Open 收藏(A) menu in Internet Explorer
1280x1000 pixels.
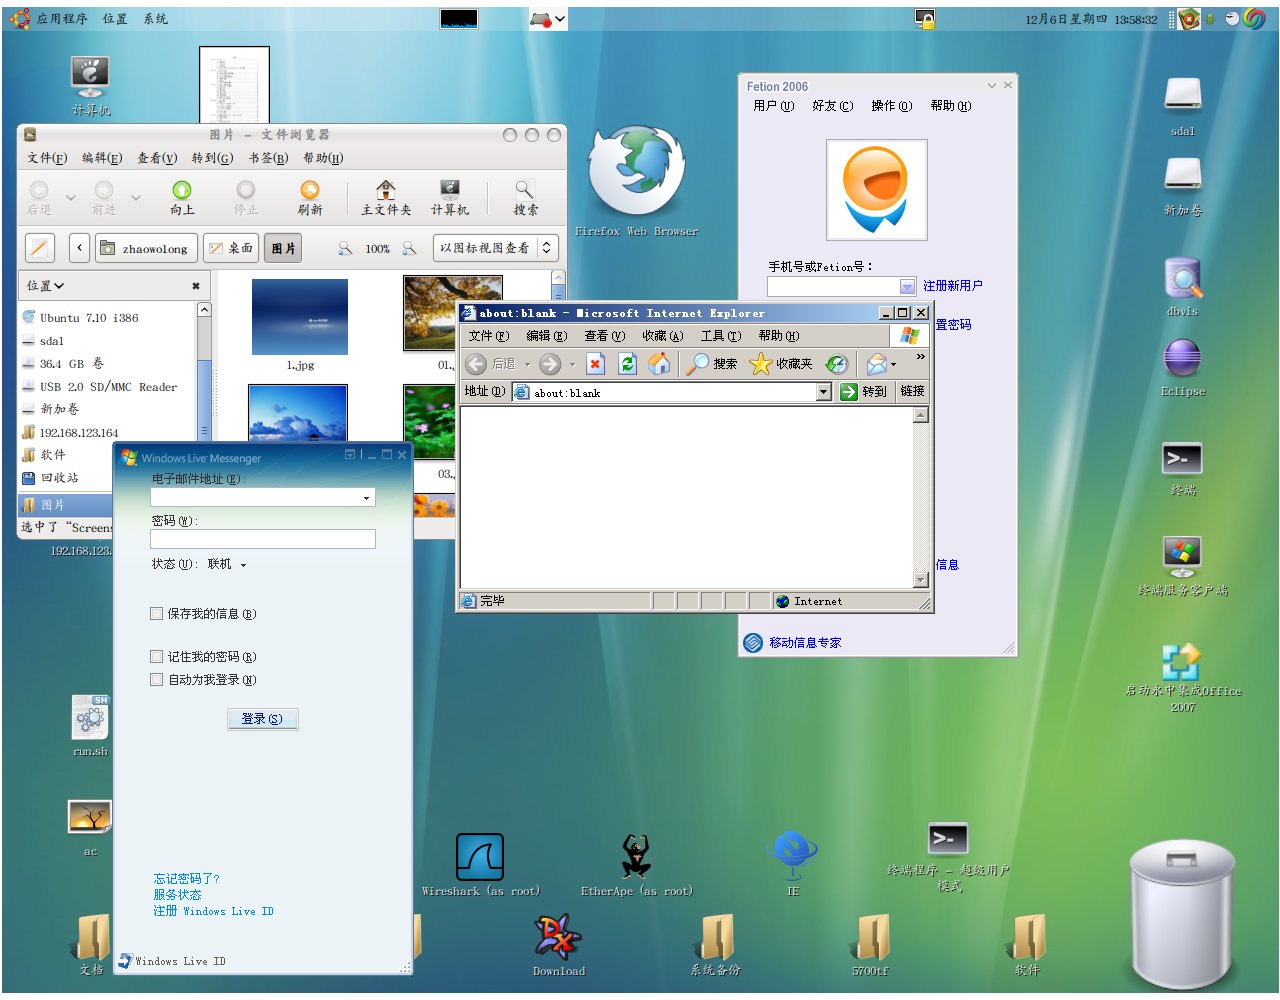pyautogui.click(x=663, y=336)
